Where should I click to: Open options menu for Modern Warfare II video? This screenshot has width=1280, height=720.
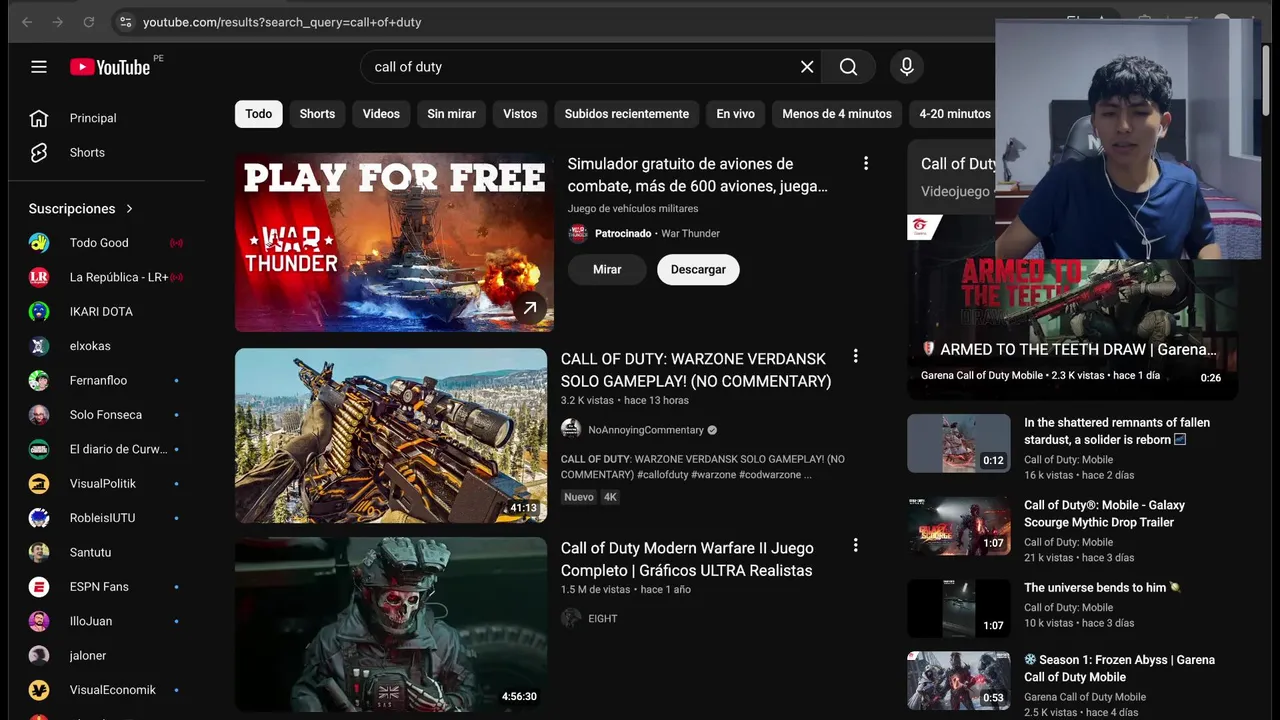click(x=855, y=545)
